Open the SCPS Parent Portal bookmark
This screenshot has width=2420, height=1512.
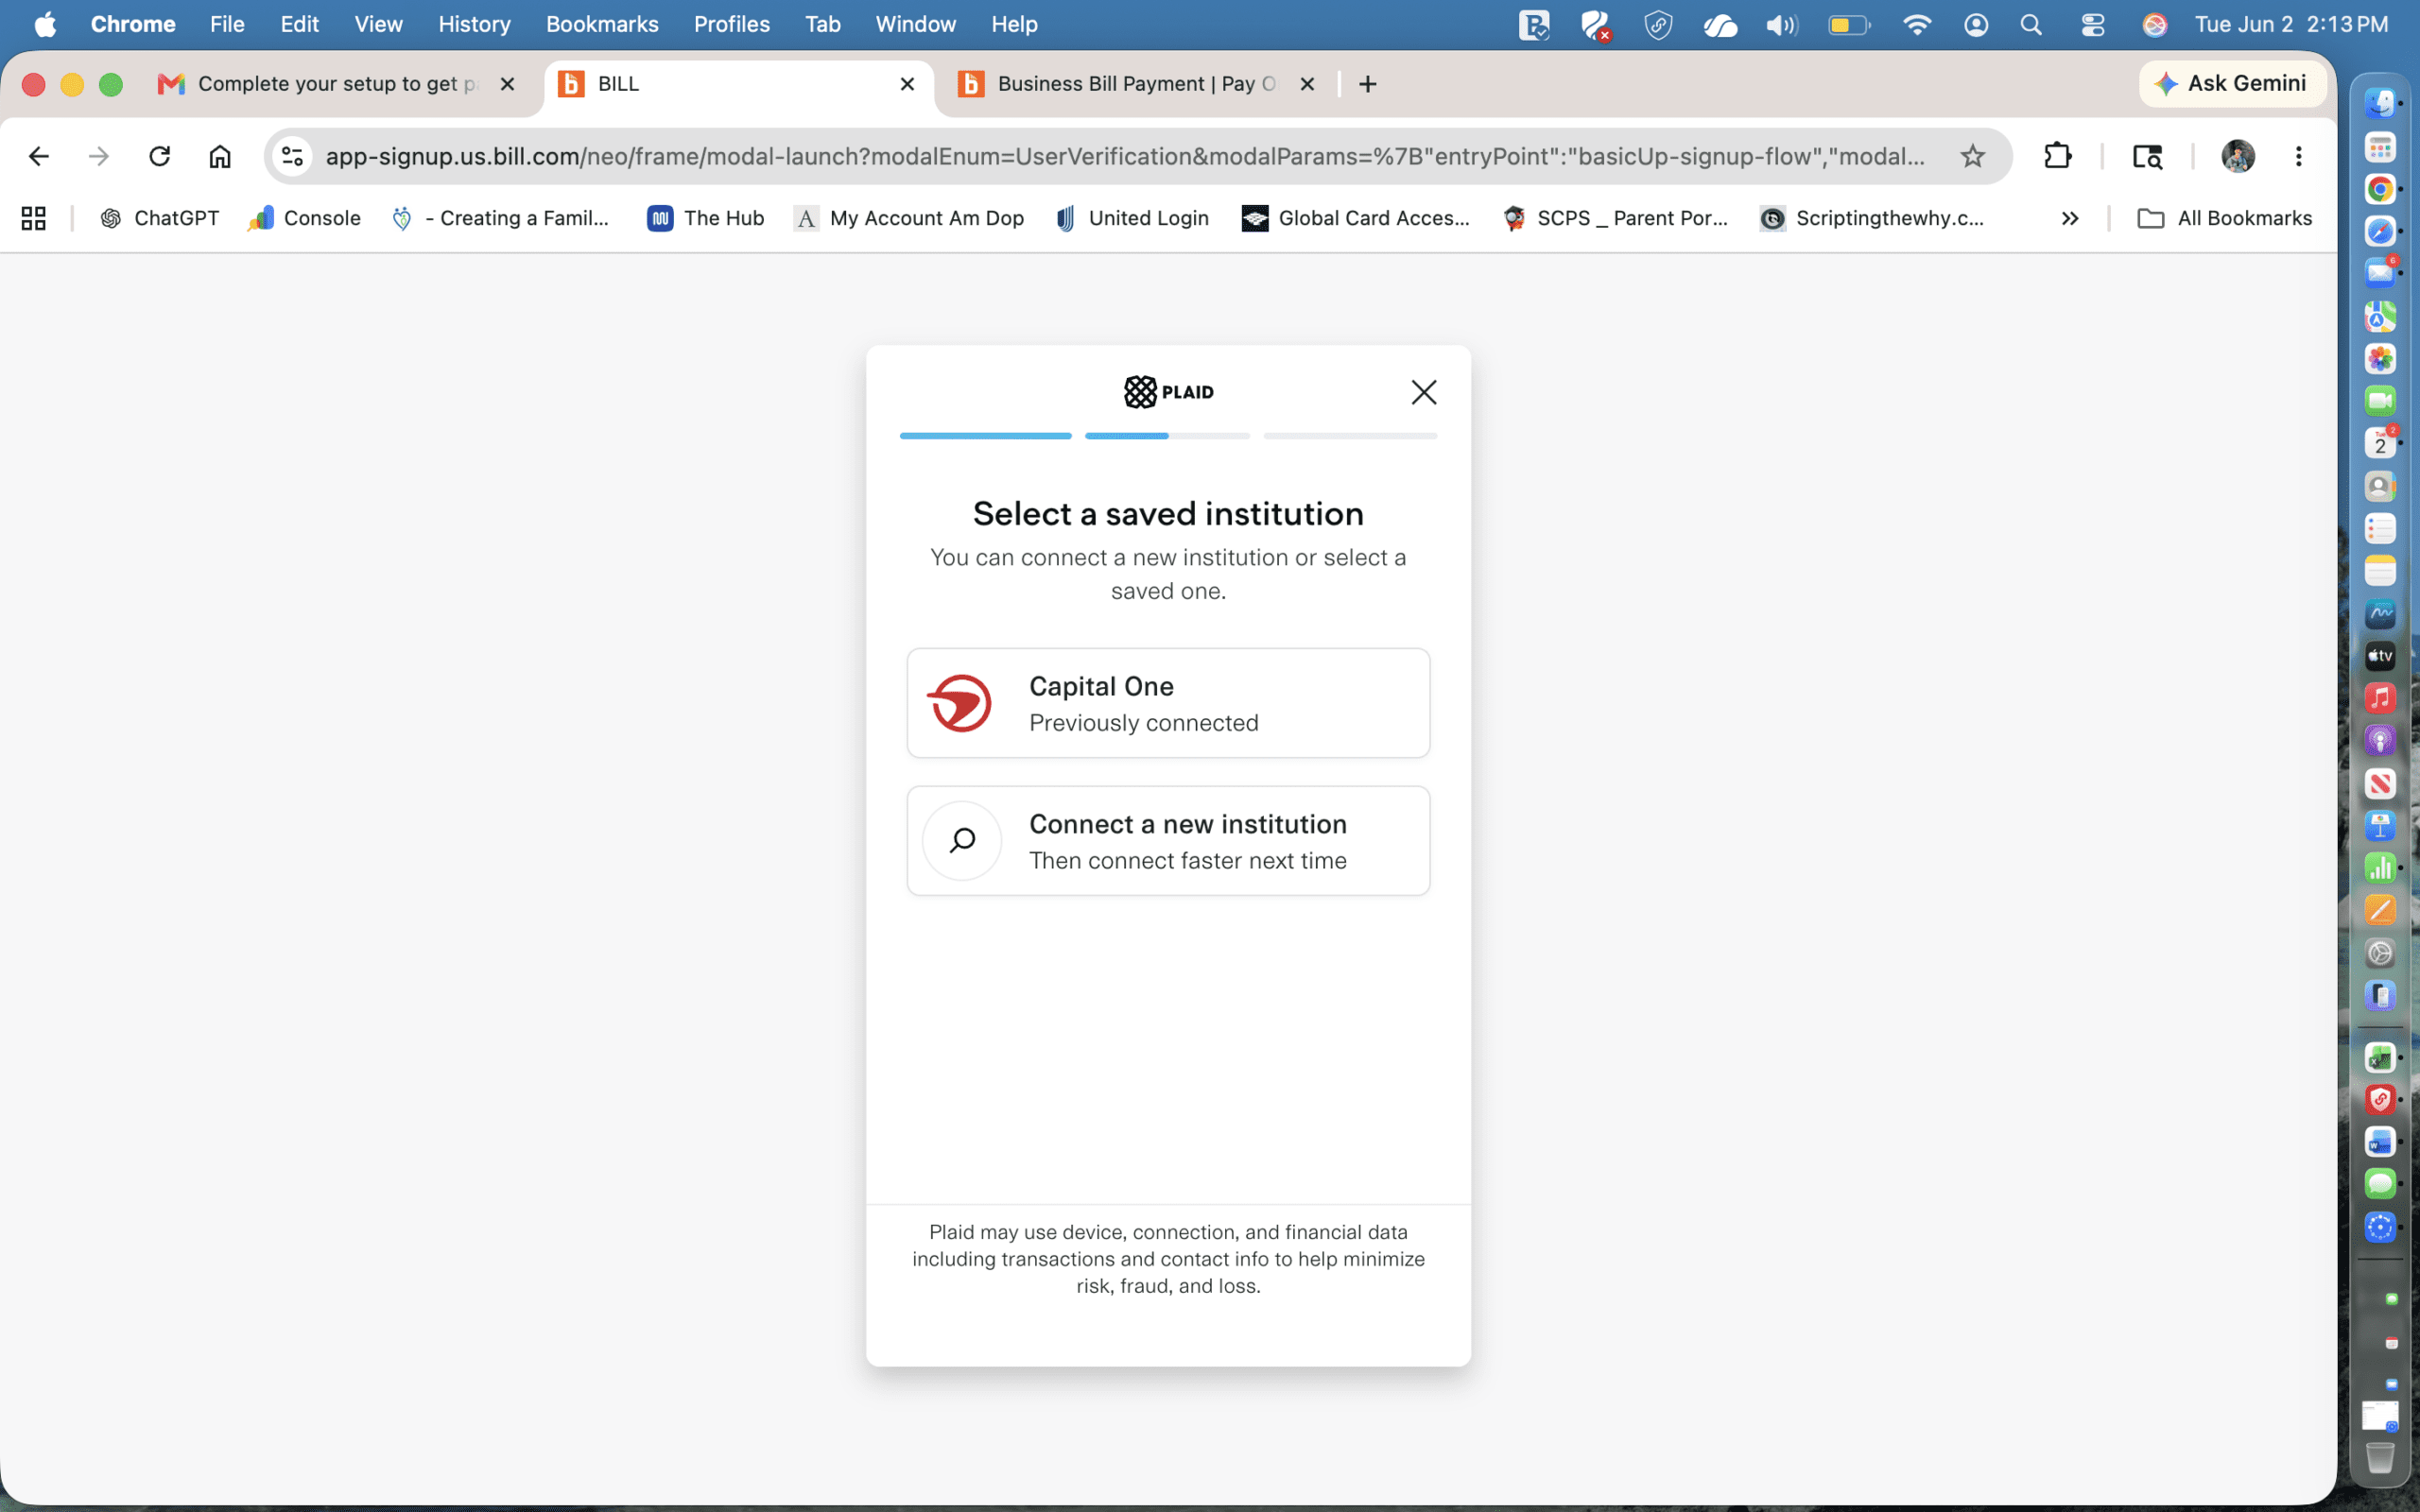click(1615, 218)
